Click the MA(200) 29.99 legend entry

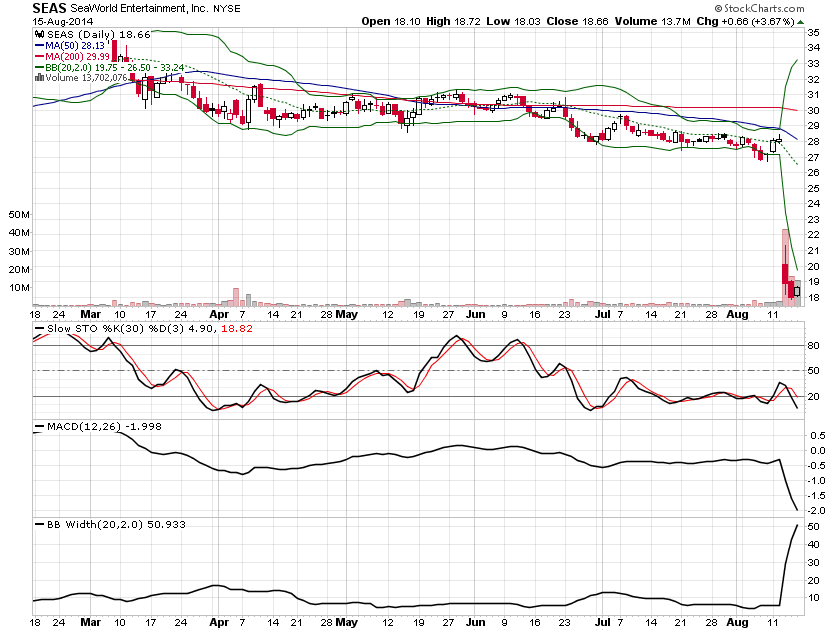point(78,56)
